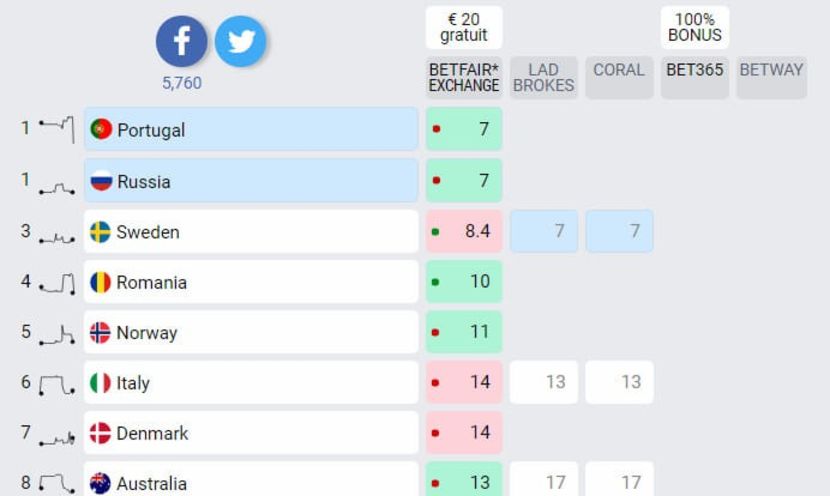Click Italy's Ladbrokes odds of 13
Screen dimensions: 830x496
[x=544, y=382]
